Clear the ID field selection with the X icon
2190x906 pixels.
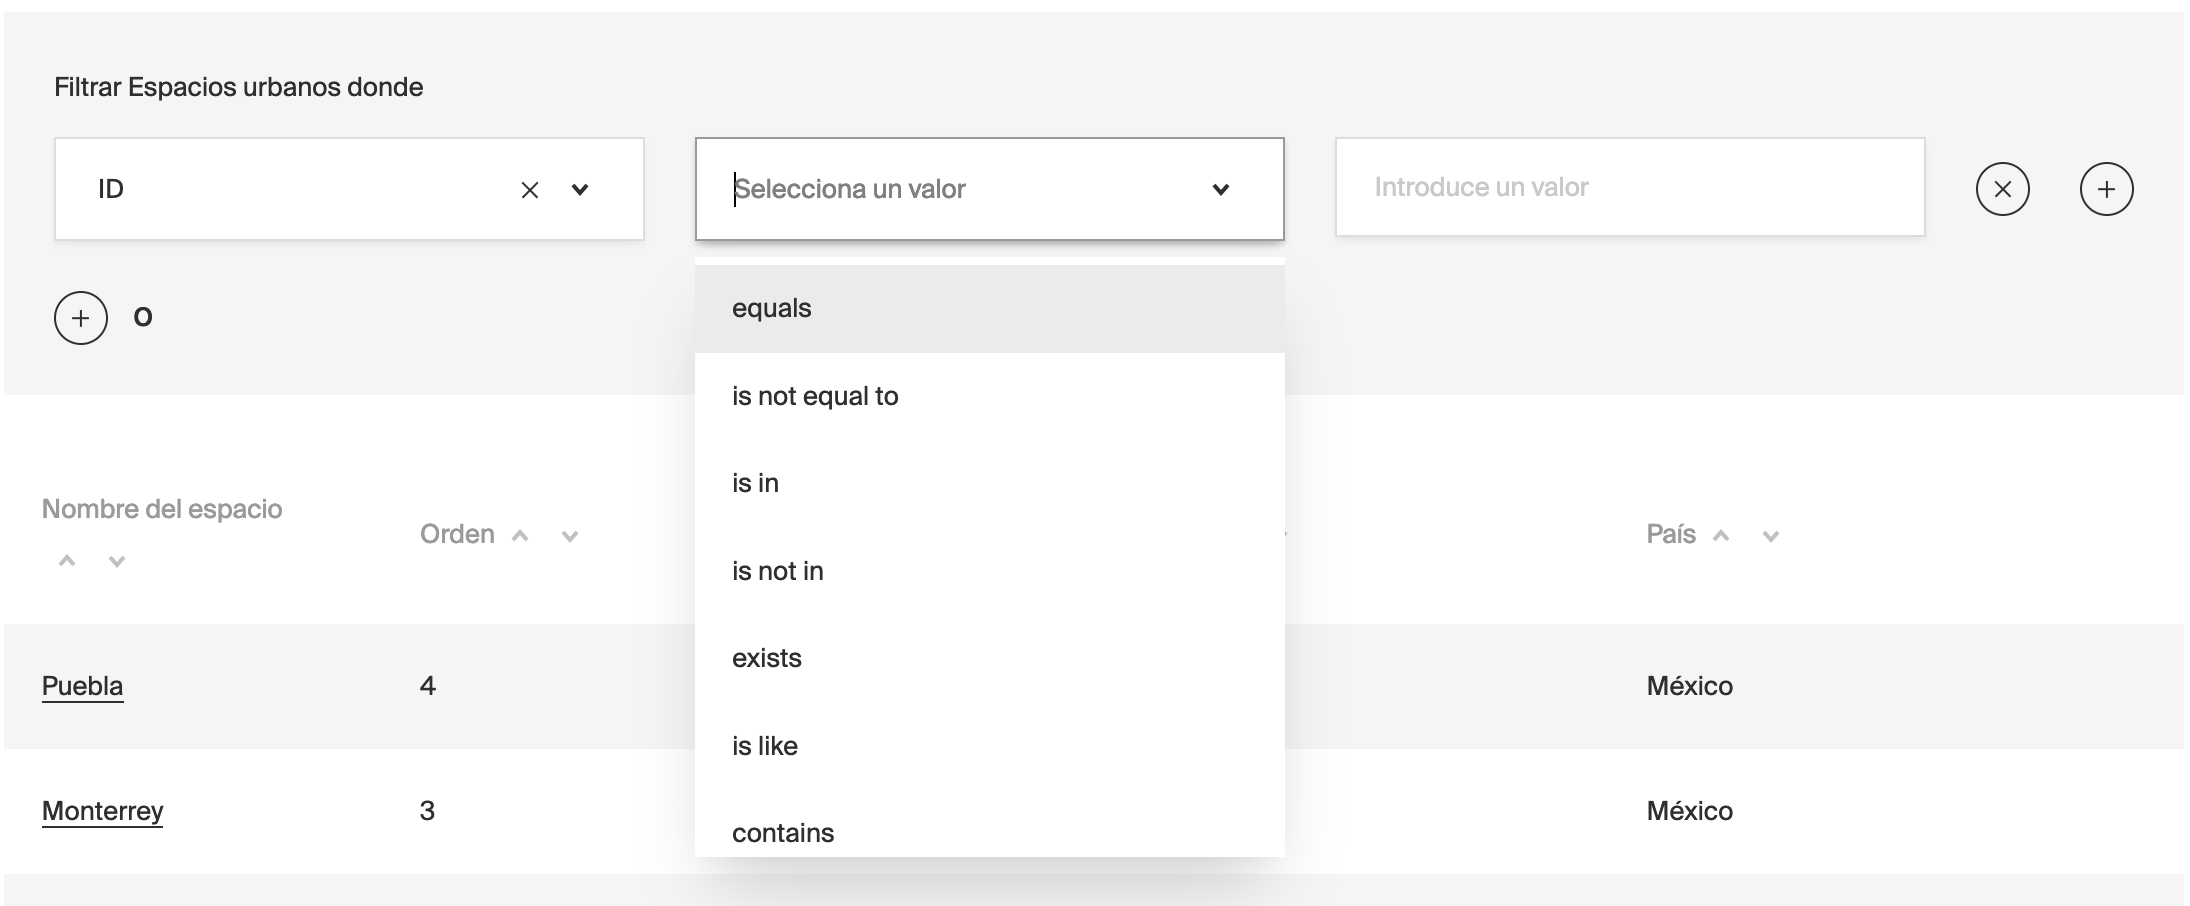(531, 188)
